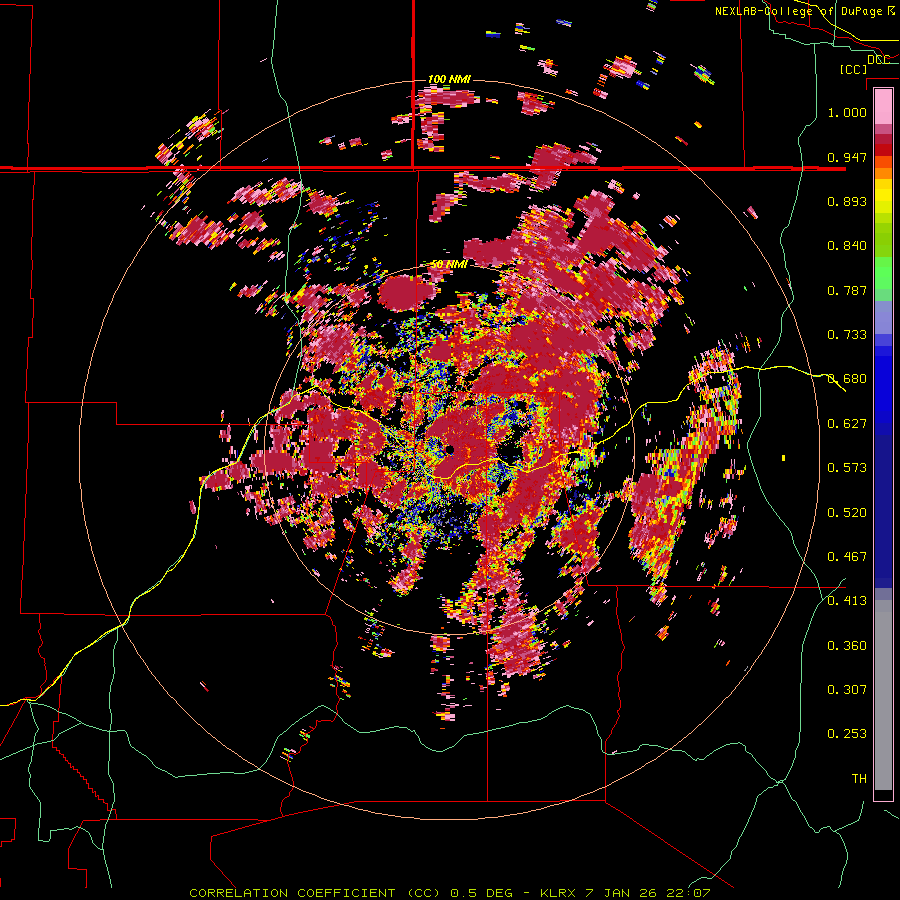
Task: Click the 50 NMI range ring label
Action: pyautogui.click(x=449, y=264)
